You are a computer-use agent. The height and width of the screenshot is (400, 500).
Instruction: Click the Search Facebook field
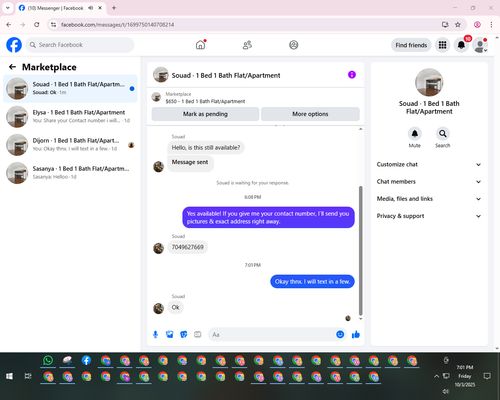coord(80,45)
